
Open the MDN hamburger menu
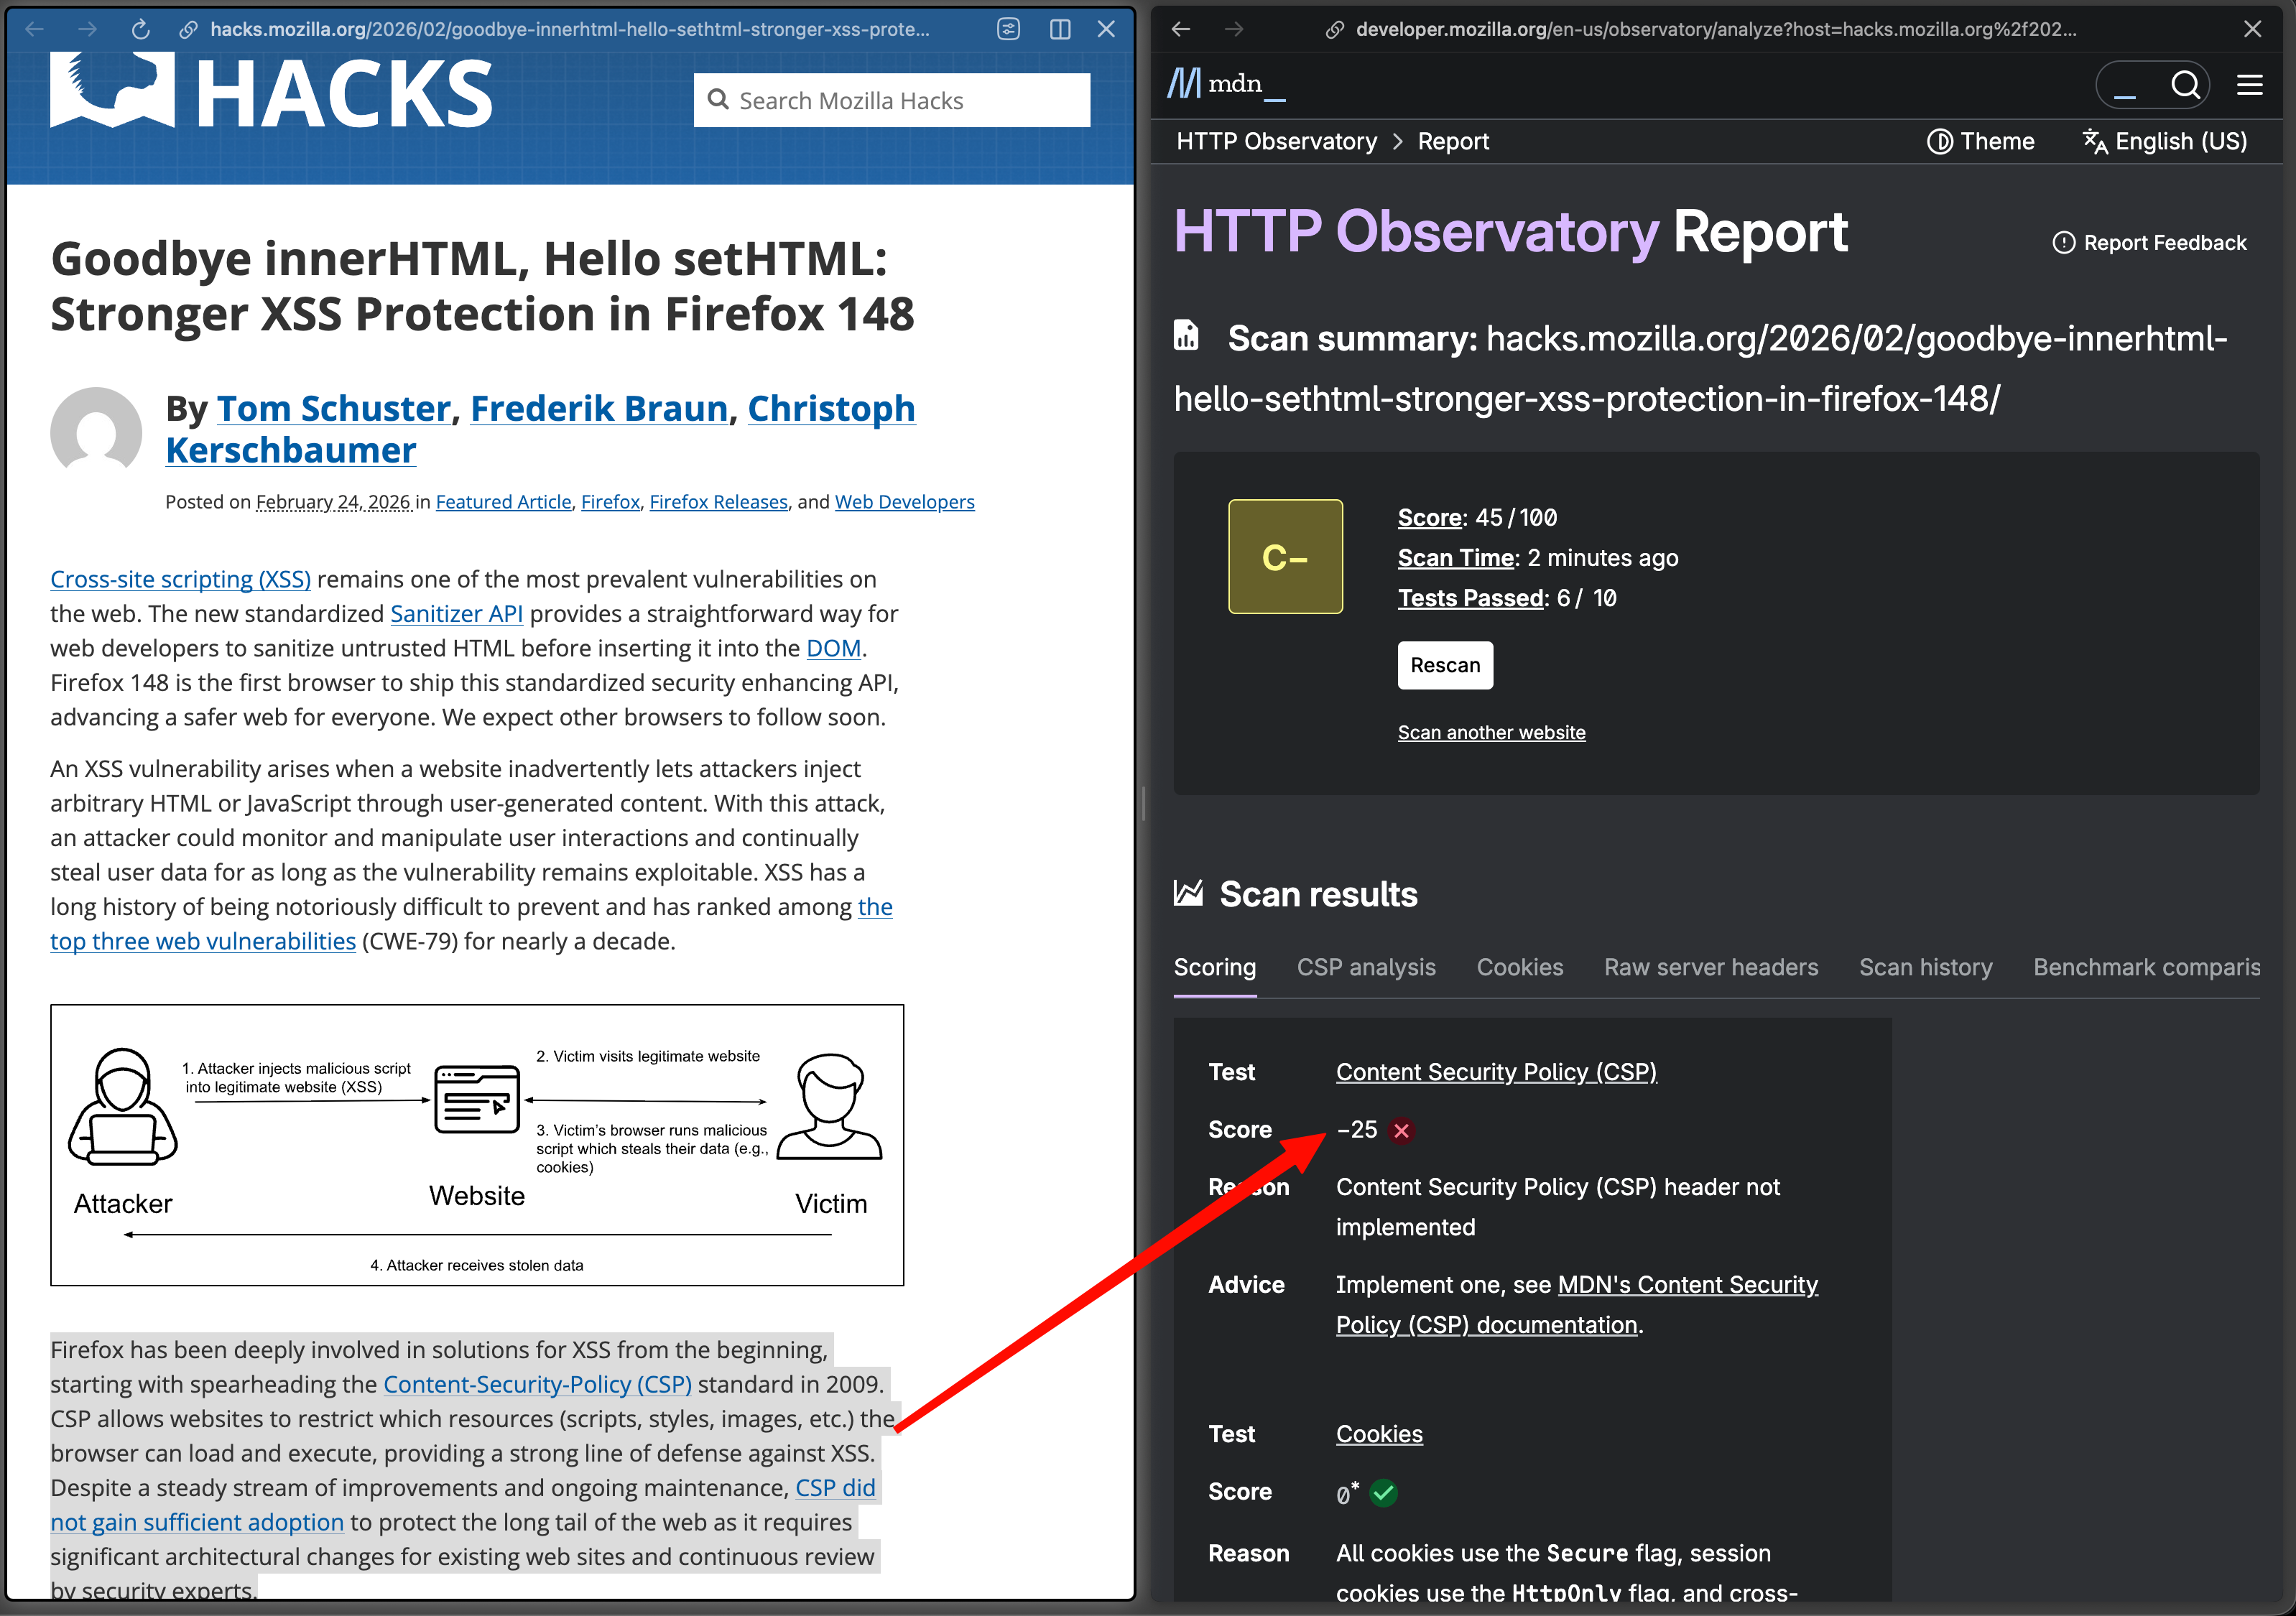pos(2250,84)
